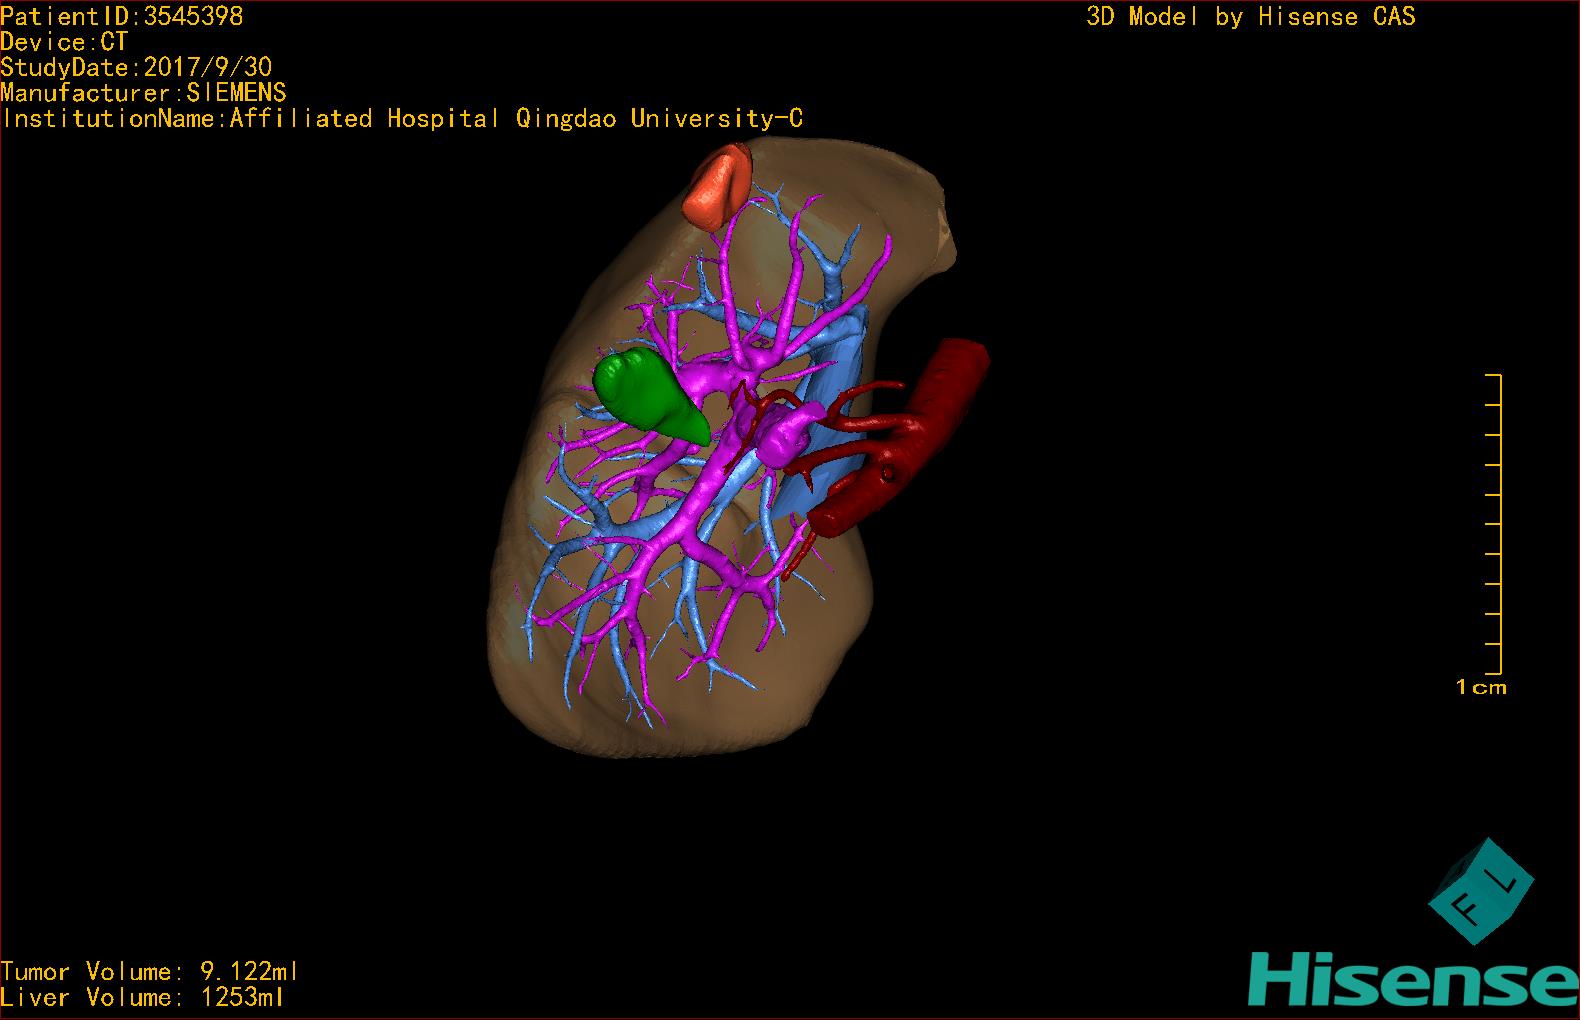Click the StudyDate:2017/9/30 text
This screenshot has width=1580, height=1020.
tap(136, 68)
